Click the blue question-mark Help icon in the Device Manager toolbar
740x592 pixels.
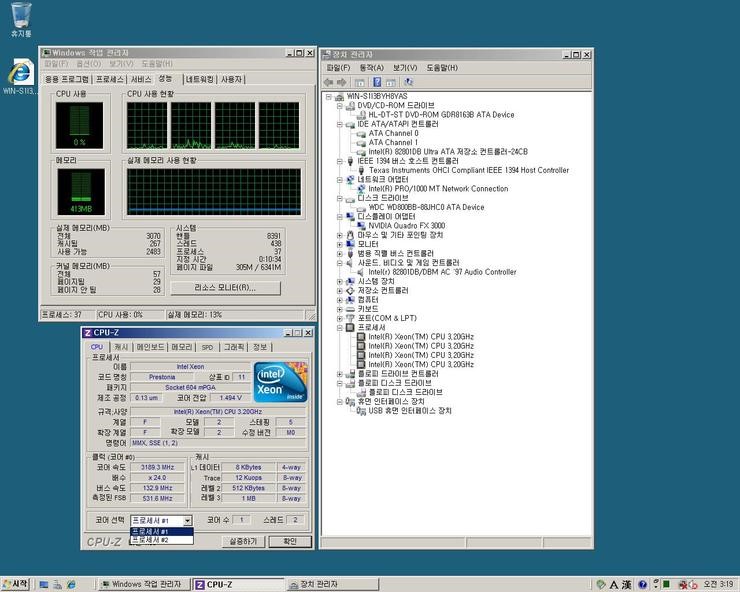click(377, 82)
